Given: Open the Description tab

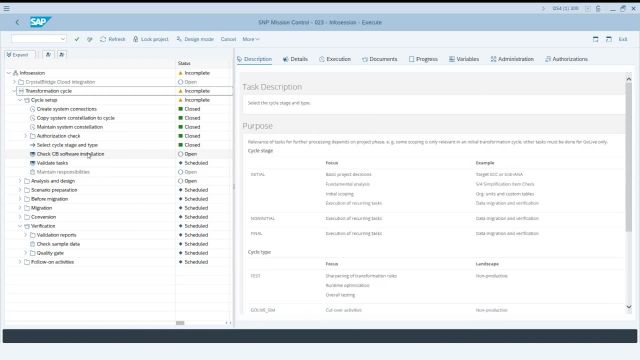Looking at the screenshot, I should click(254, 59).
